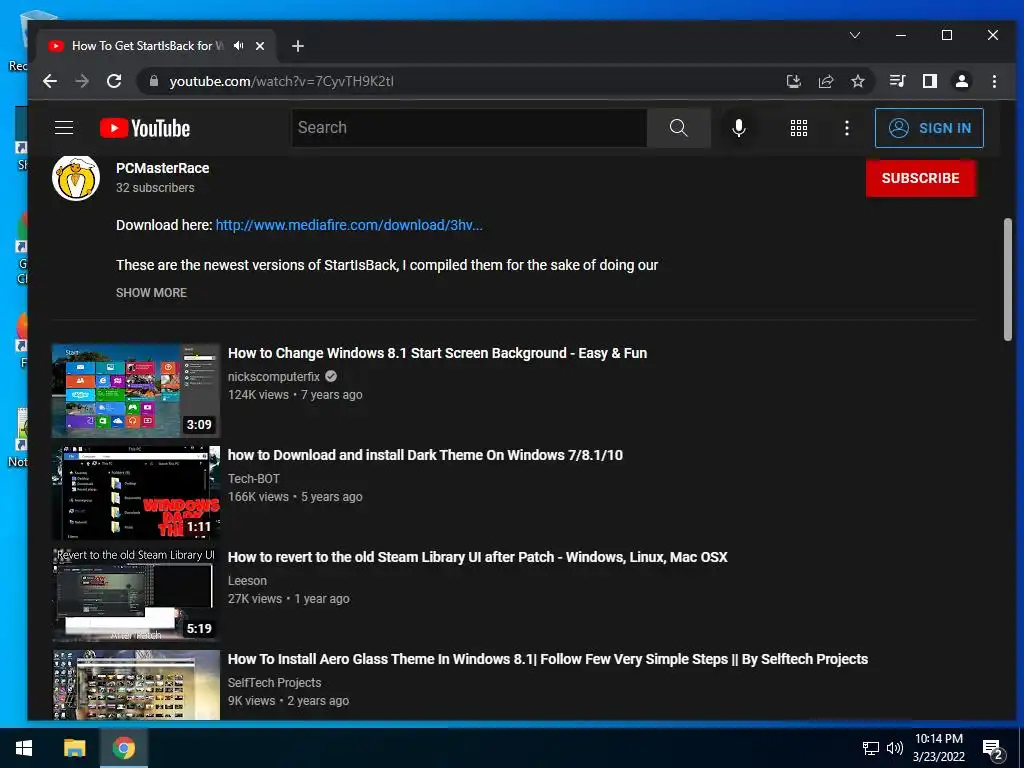Click '9K views • 2 years ago' text
The image size is (1024, 768).
(x=289, y=701)
